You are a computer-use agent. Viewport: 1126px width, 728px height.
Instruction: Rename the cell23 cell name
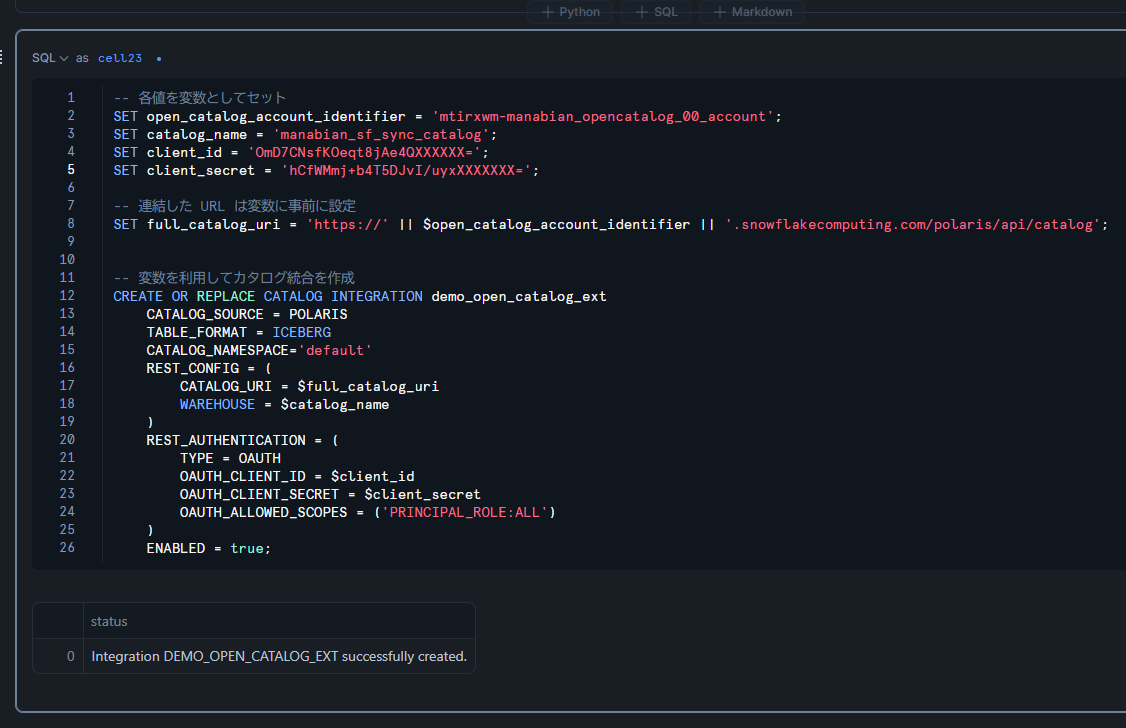120,58
